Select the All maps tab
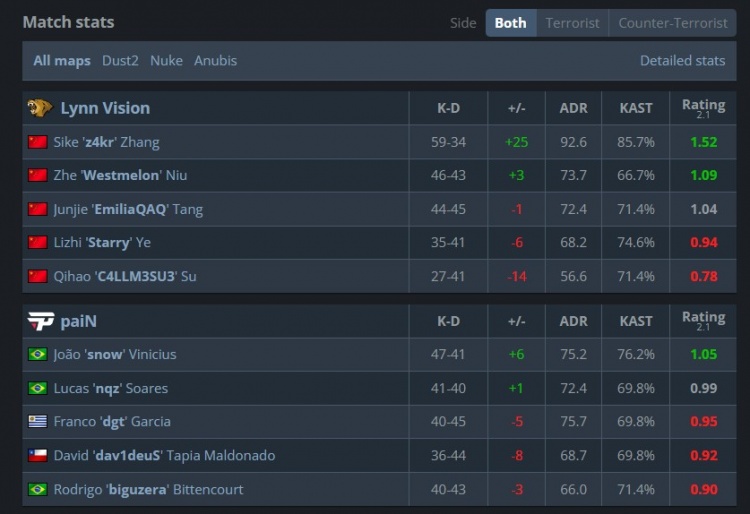 (62, 61)
